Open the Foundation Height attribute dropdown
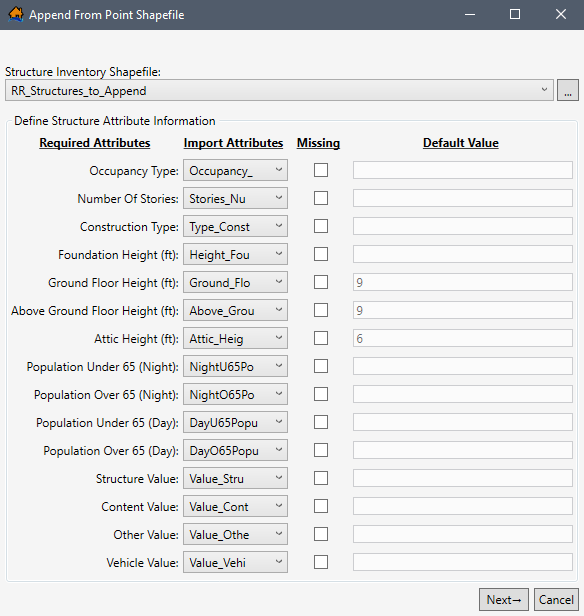Image resolution: width=584 pixels, height=616 pixels. tap(235, 255)
